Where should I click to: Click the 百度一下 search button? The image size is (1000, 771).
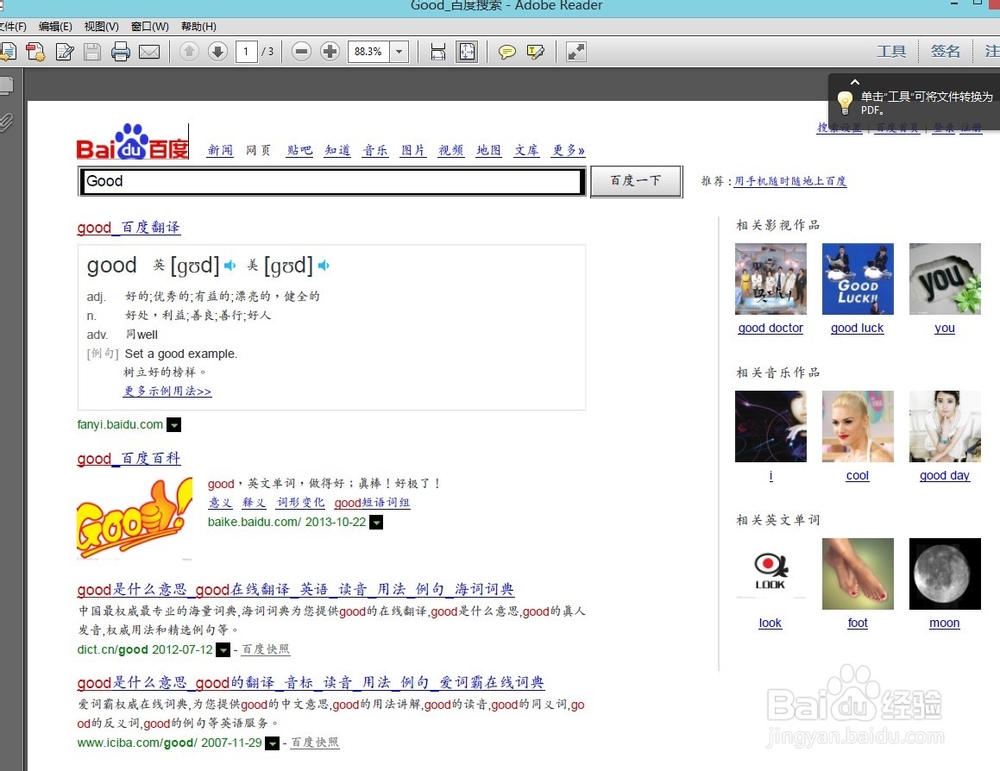click(636, 181)
